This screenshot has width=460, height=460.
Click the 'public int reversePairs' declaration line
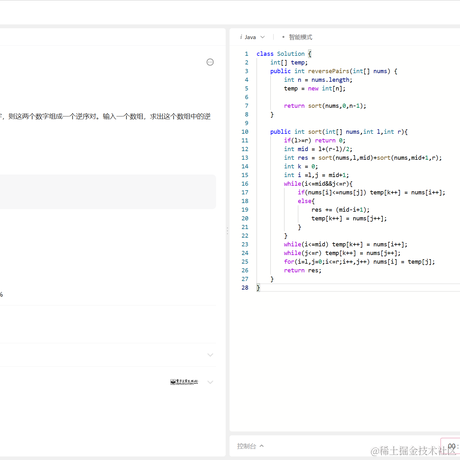coord(334,71)
